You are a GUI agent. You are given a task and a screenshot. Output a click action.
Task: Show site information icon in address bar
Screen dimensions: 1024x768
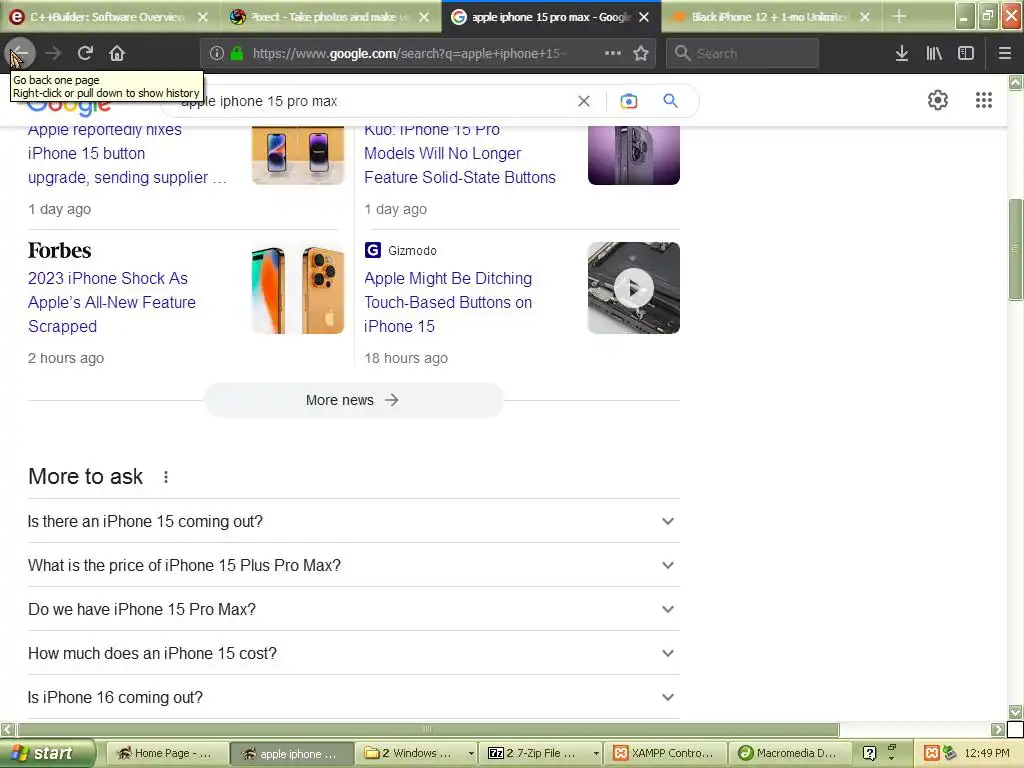217,53
